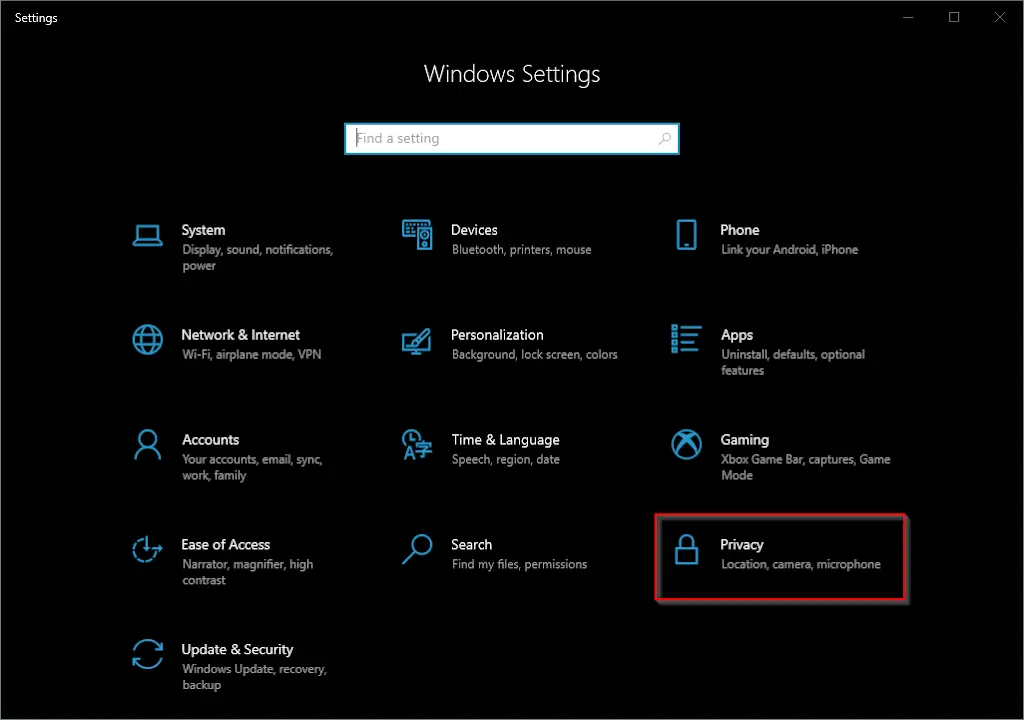The width and height of the screenshot is (1024, 720).
Task: Click the Time & Language clock icon
Action: pos(417,444)
